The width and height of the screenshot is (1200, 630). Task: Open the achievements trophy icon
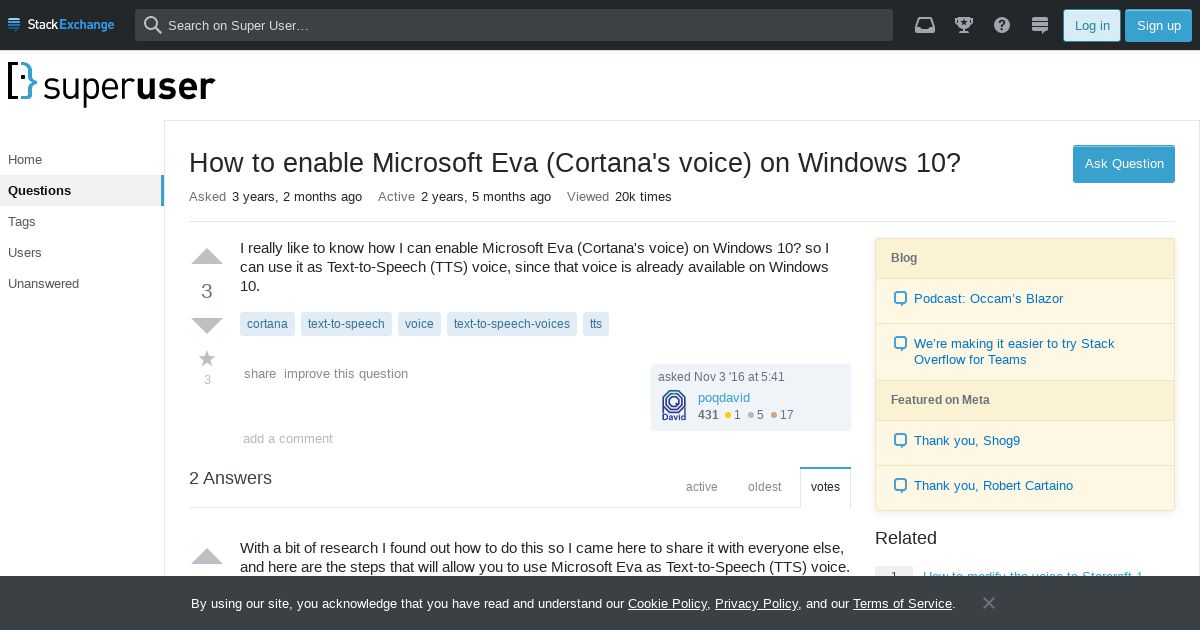[964, 25]
